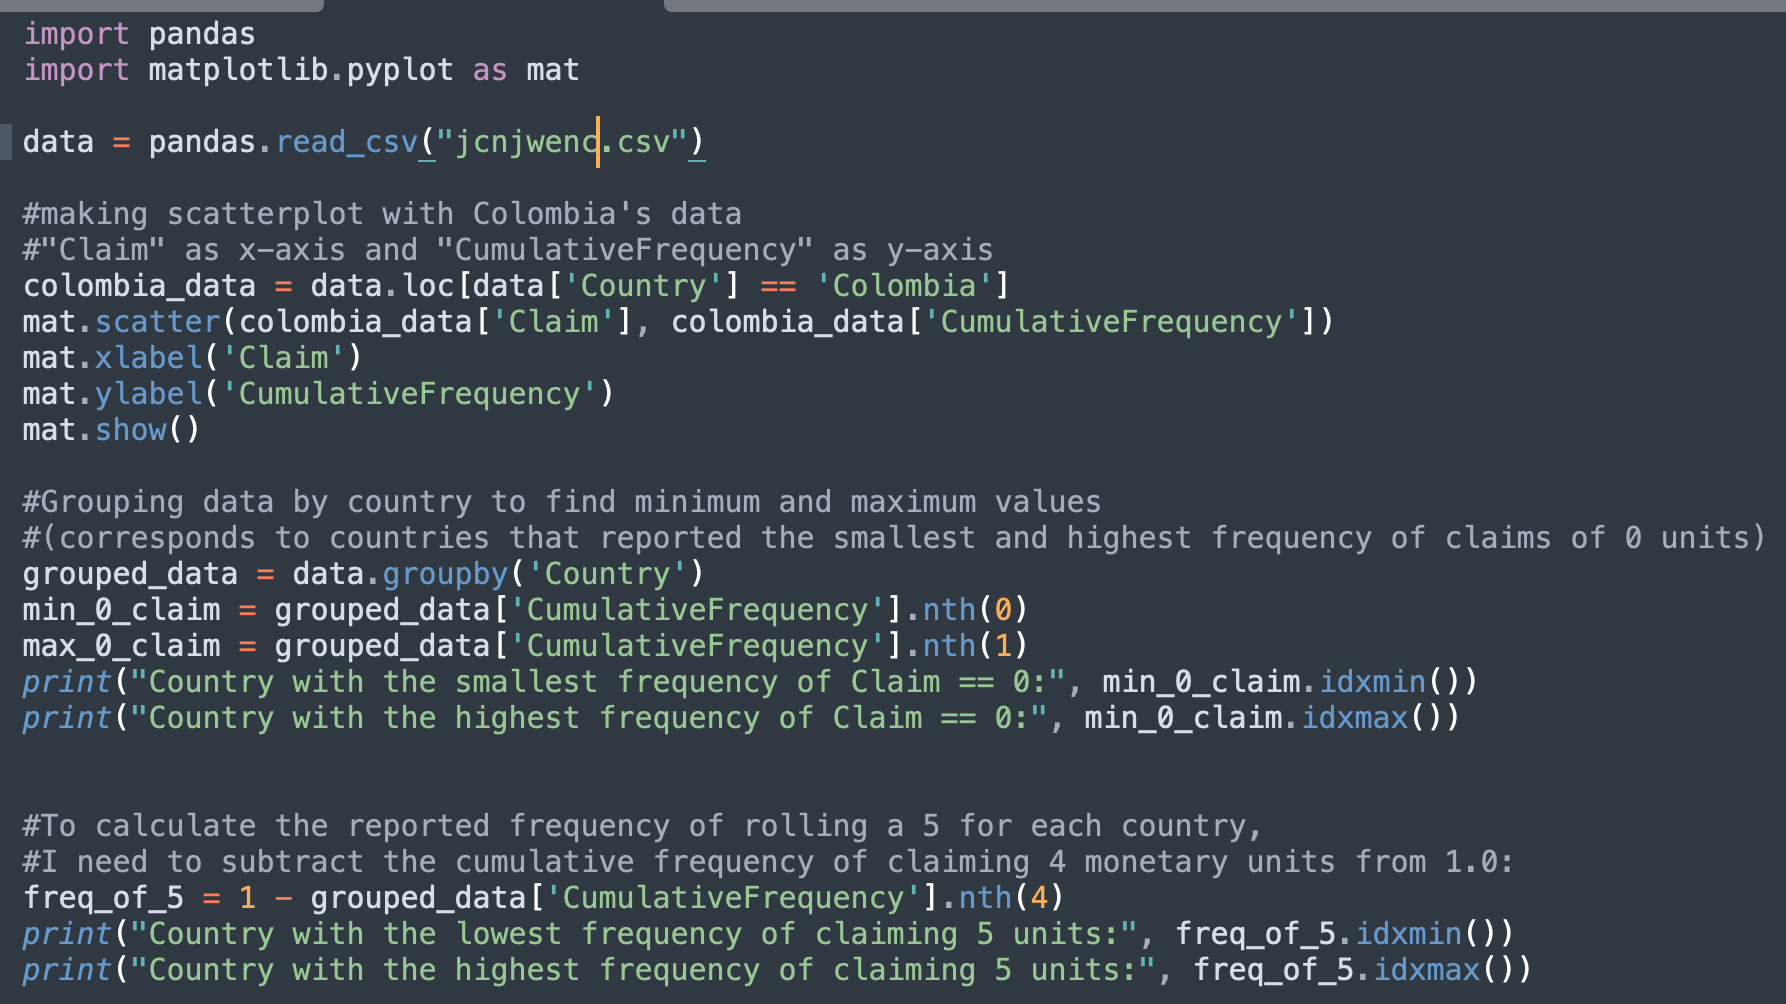1786x1004 pixels.
Task: Click the read_csv function call
Action: pyautogui.click(x=346, y=141)
